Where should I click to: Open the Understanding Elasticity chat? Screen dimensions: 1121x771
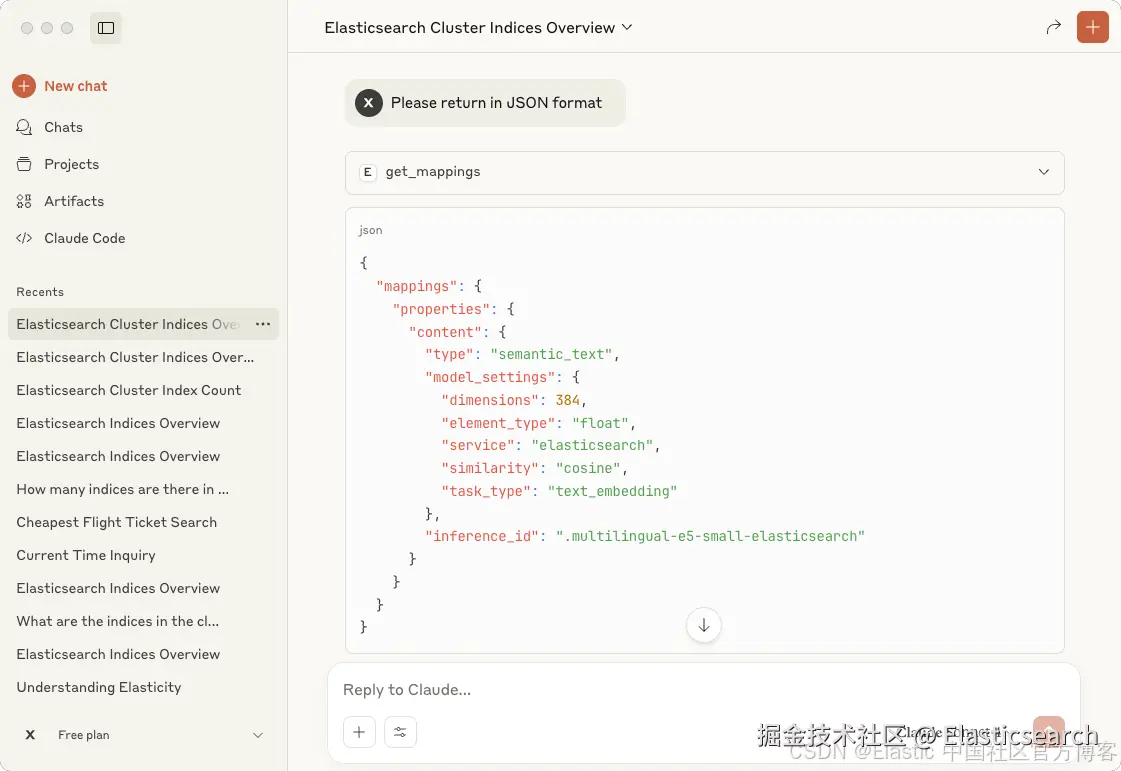click(x=99, y=687)
